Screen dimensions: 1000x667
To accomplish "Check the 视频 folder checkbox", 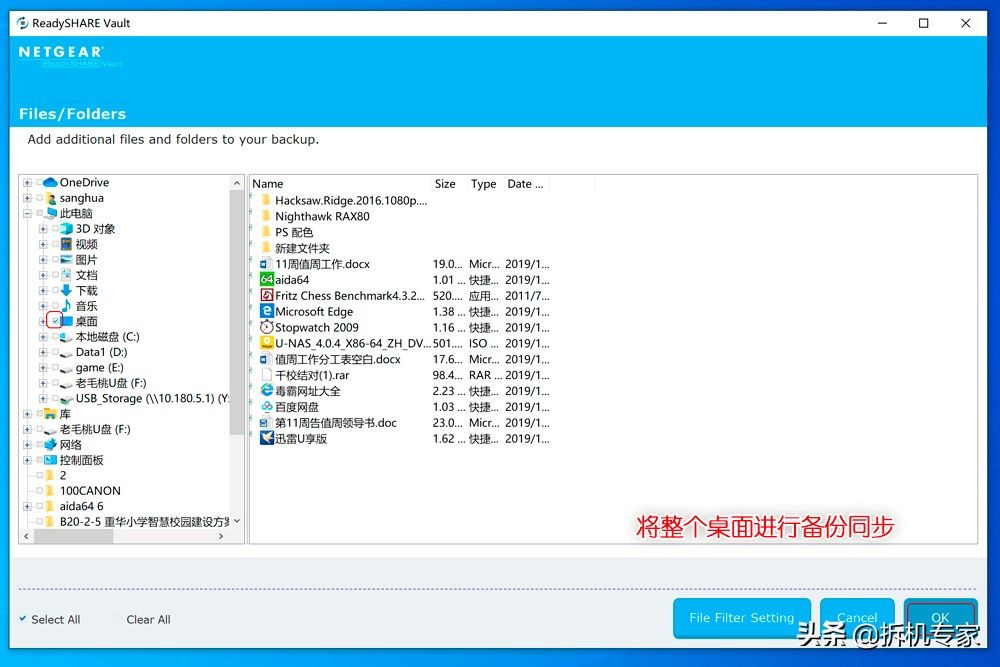I will tap(55, 244).
